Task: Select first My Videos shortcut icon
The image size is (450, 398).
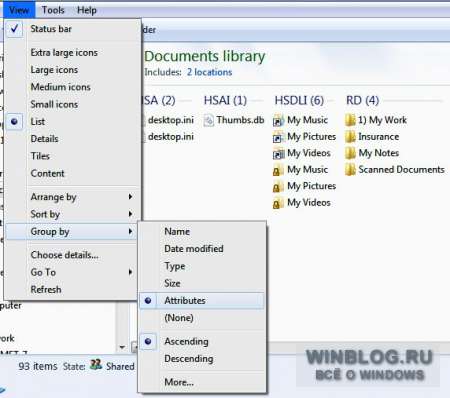Action: [x=278, y=153]
